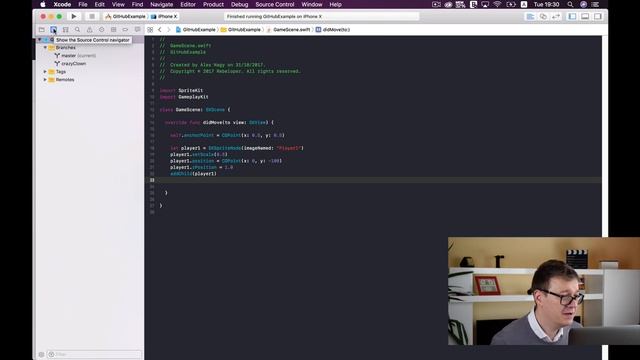Viewport: 640px width, 360px height.
Task: Open didMove(to:) breadcrumb in jump bar
Action: pyautogui.click(x=333, y=30)
